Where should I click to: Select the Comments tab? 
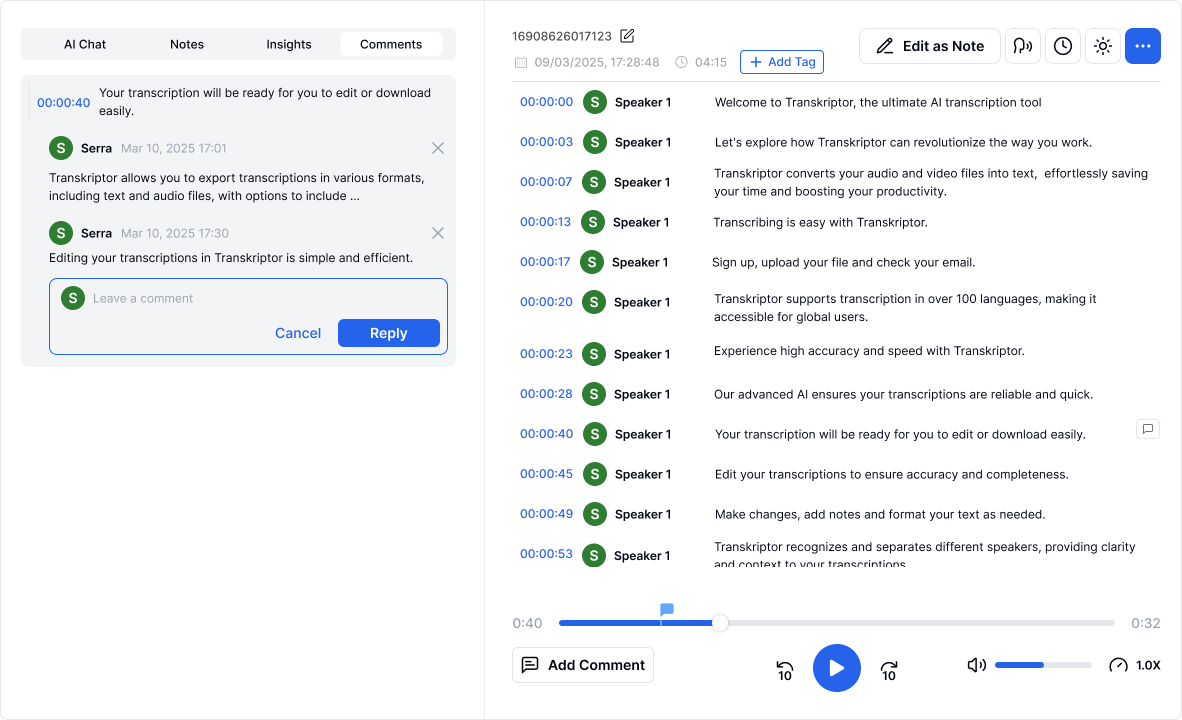390,44
